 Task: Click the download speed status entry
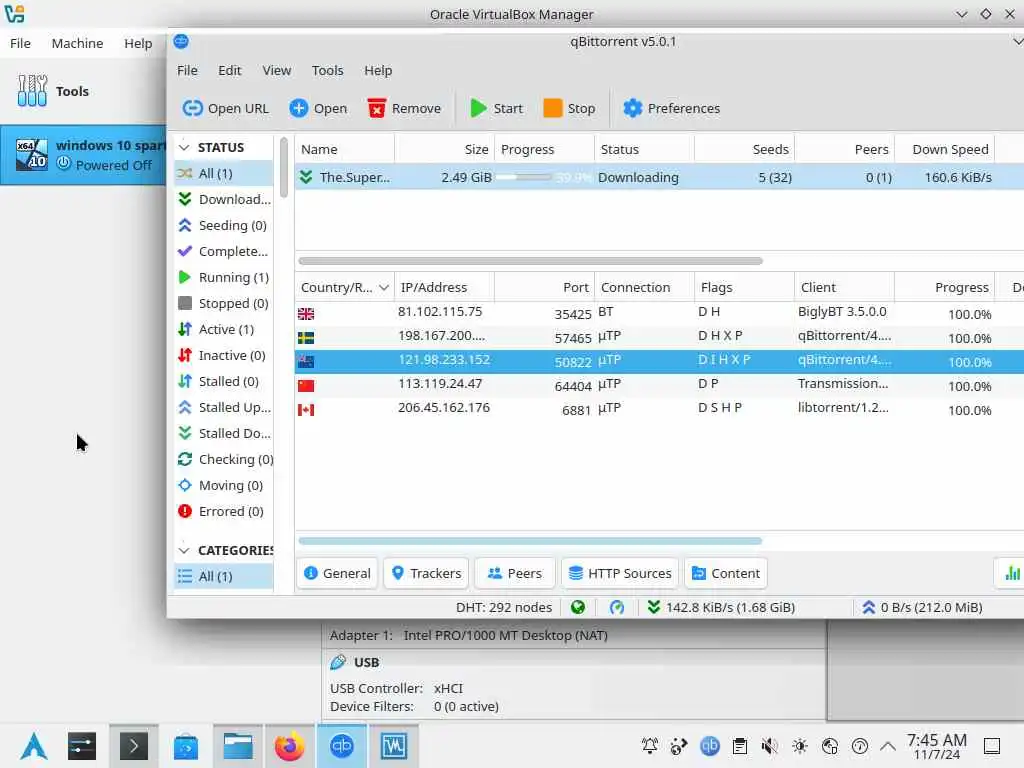pyautogui.click(x=721, y=607)
